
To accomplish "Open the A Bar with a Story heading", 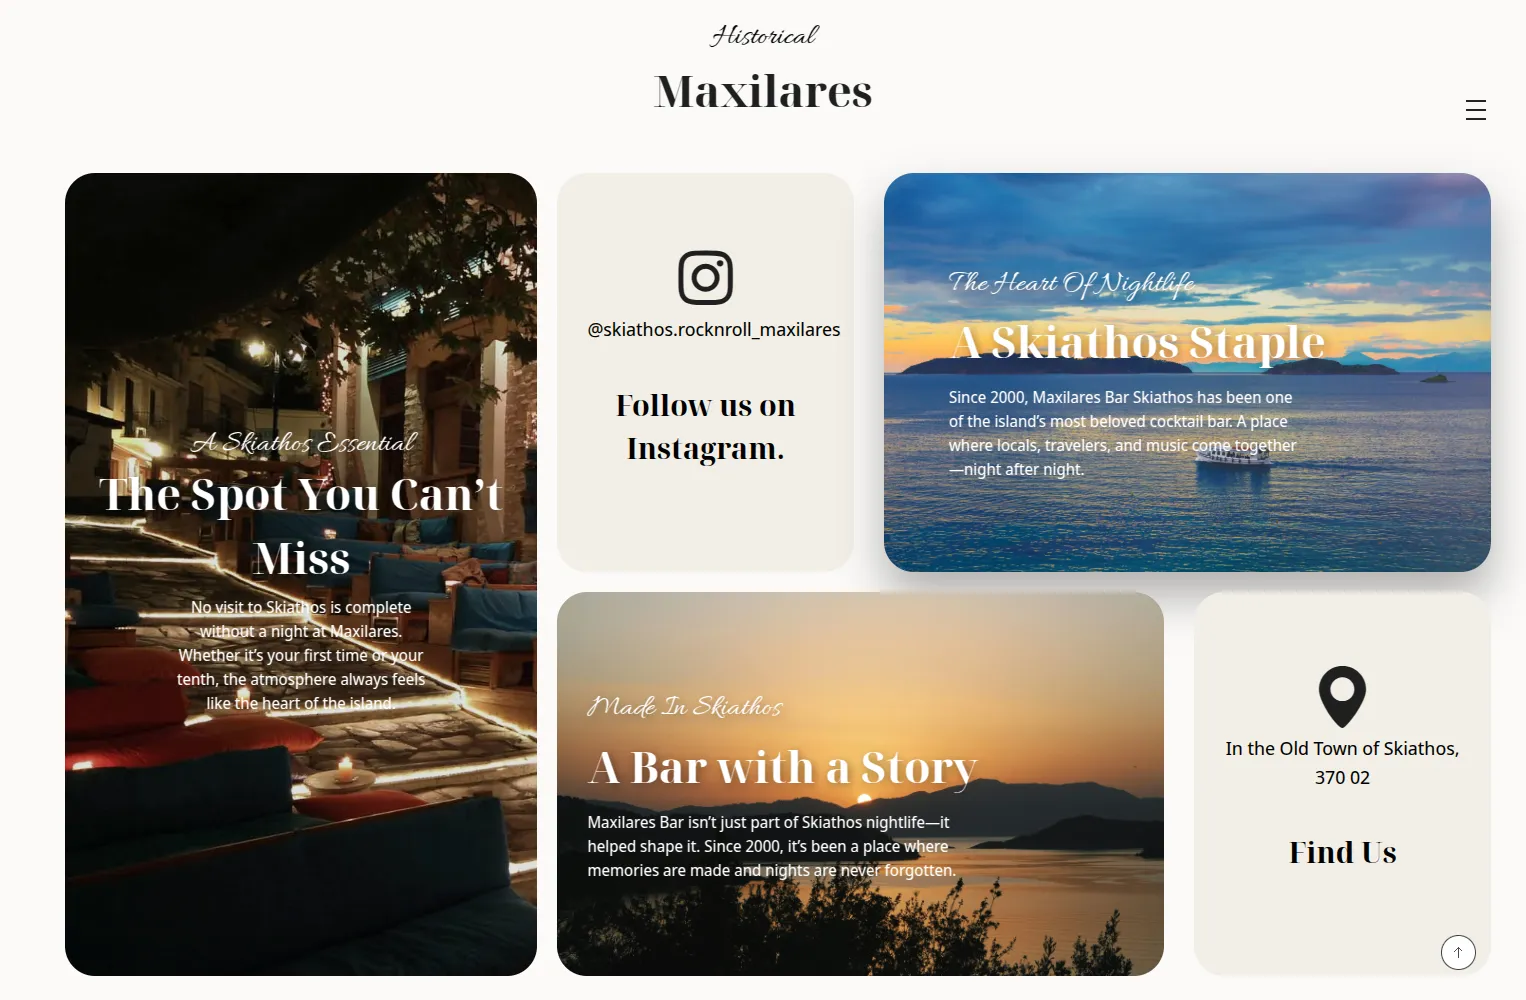I will pos(782,768).
